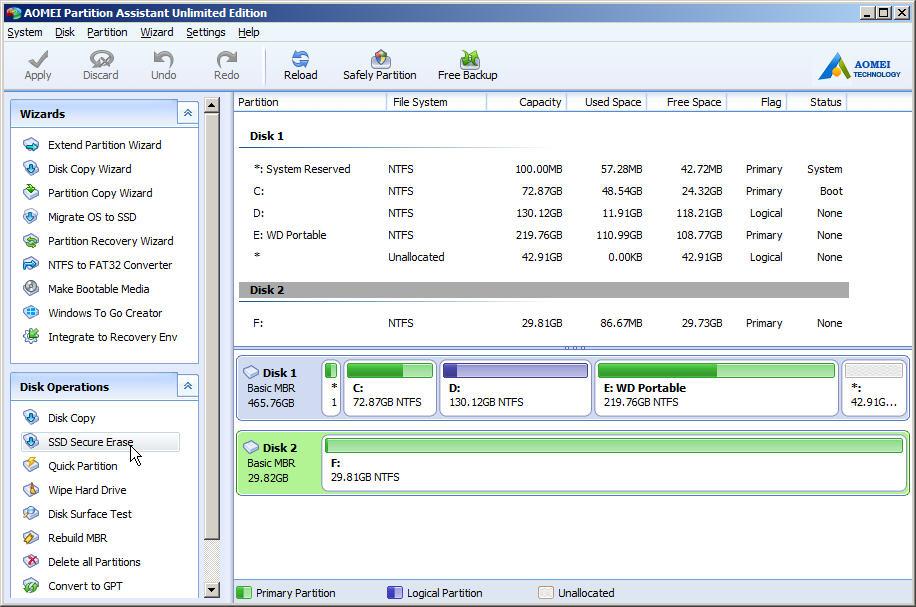Click the Logical Partition legend swatch
Image resolution: width=916 pixels, height=607 pixels.
pos(395,592)
